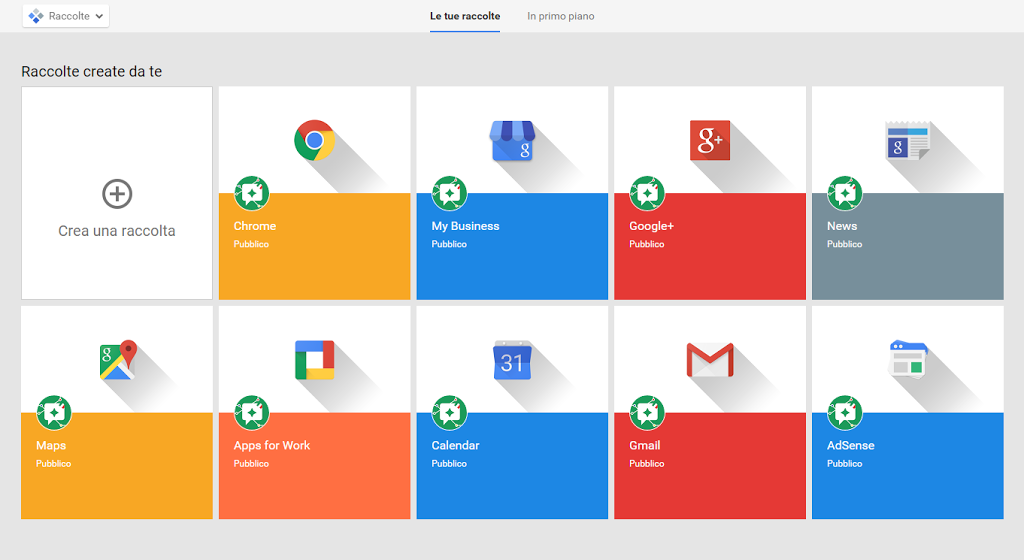1024x560 pixels.
Task: Click Pubblico label under Google+
Action: click(647, 244)
